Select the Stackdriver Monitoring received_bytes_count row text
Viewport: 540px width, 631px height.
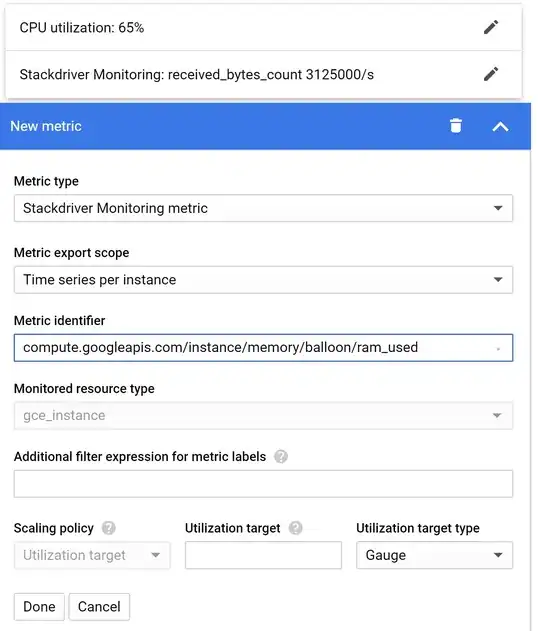click(196, 75)
